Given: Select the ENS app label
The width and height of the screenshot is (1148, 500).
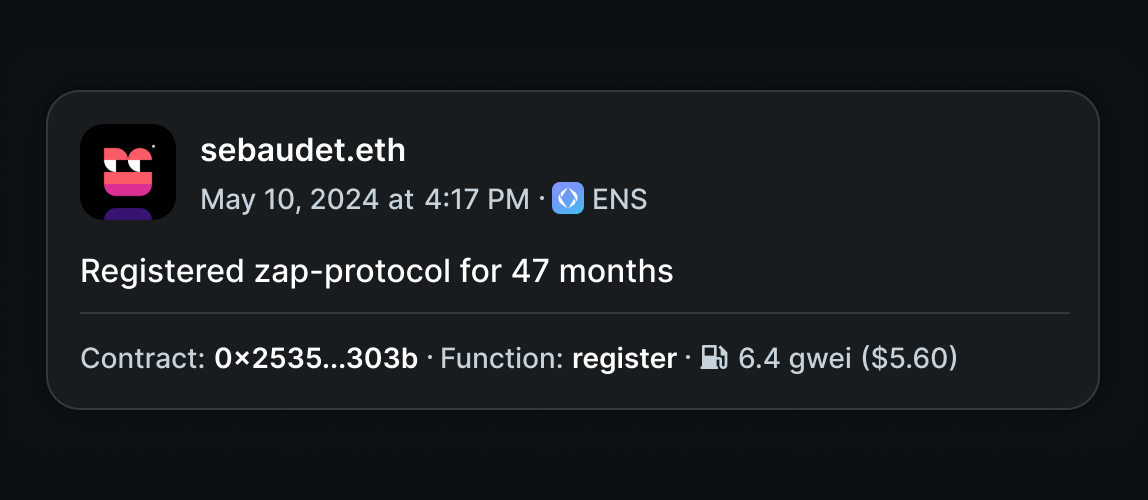Looking at the screenshot, I should point(619,198).
